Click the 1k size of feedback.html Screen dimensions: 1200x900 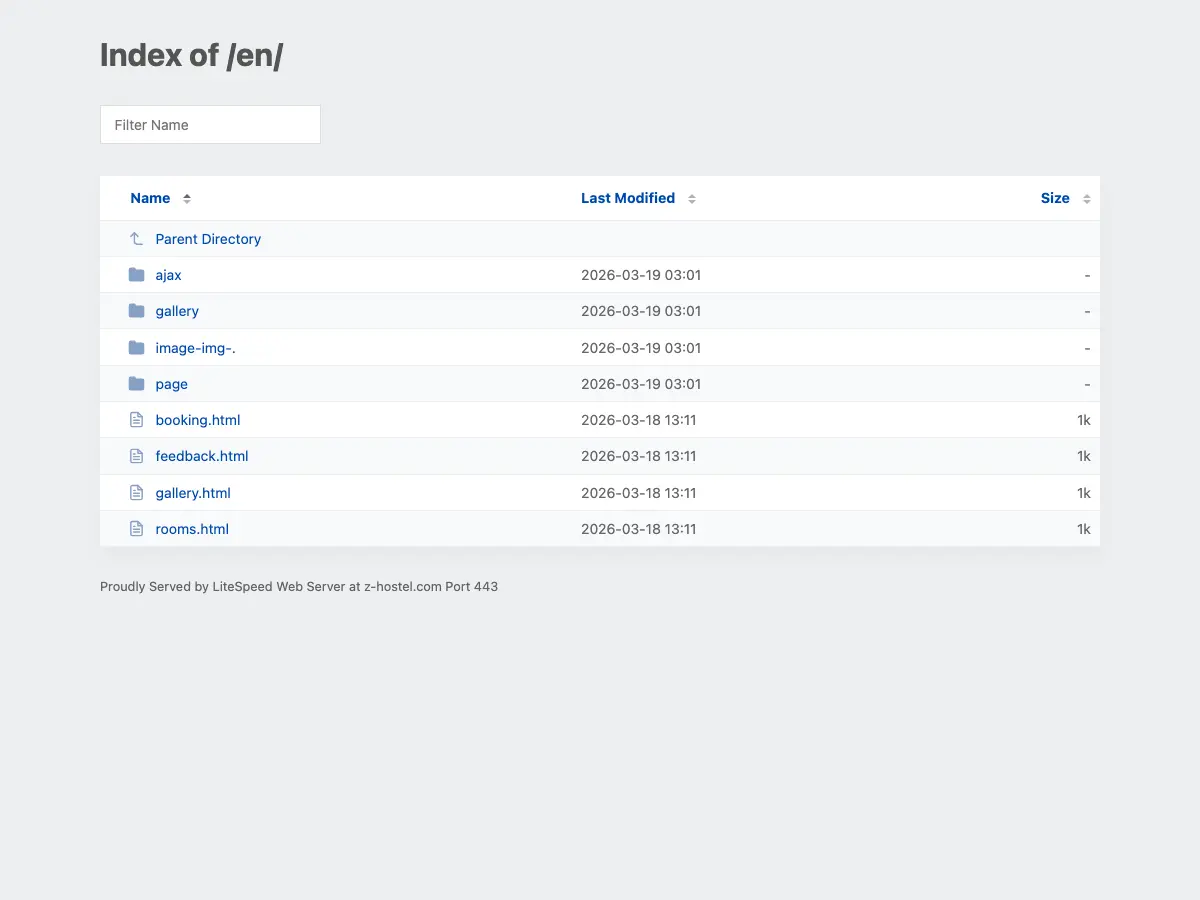tap(1083, 456)
